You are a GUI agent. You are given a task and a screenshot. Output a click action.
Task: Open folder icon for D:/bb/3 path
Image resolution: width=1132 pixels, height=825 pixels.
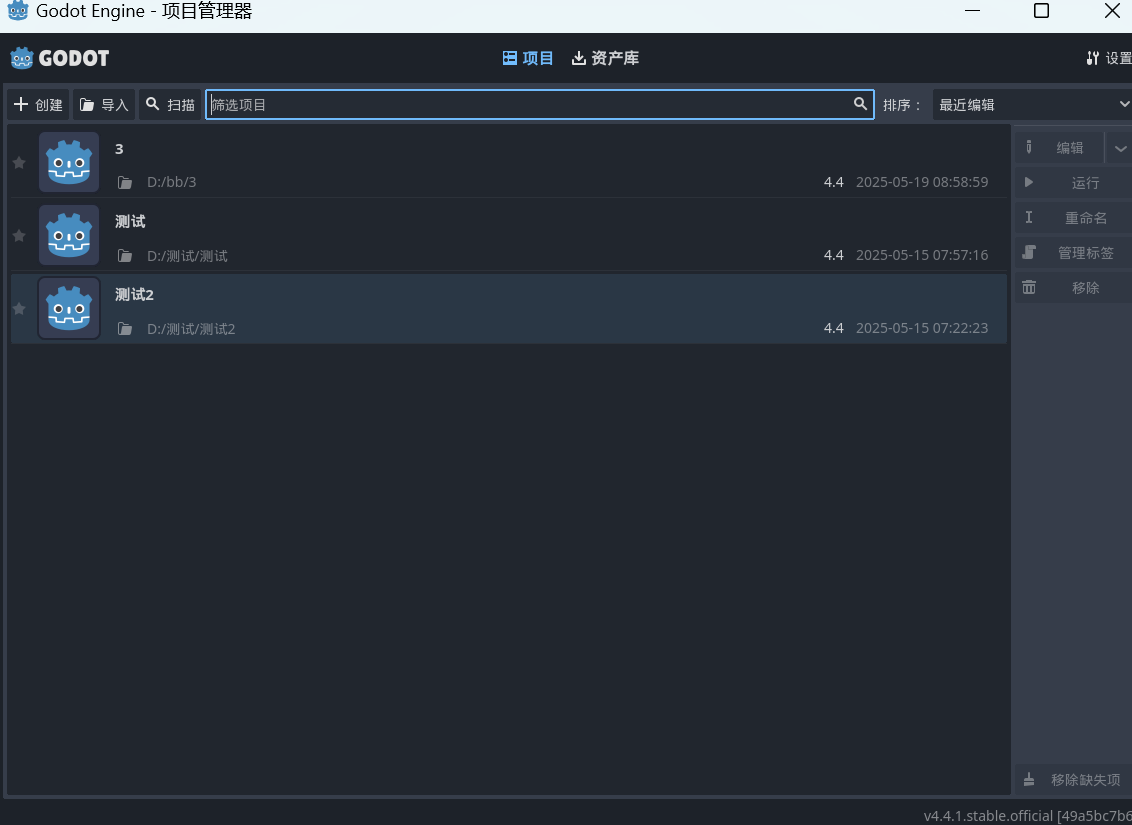pos(125,183)
